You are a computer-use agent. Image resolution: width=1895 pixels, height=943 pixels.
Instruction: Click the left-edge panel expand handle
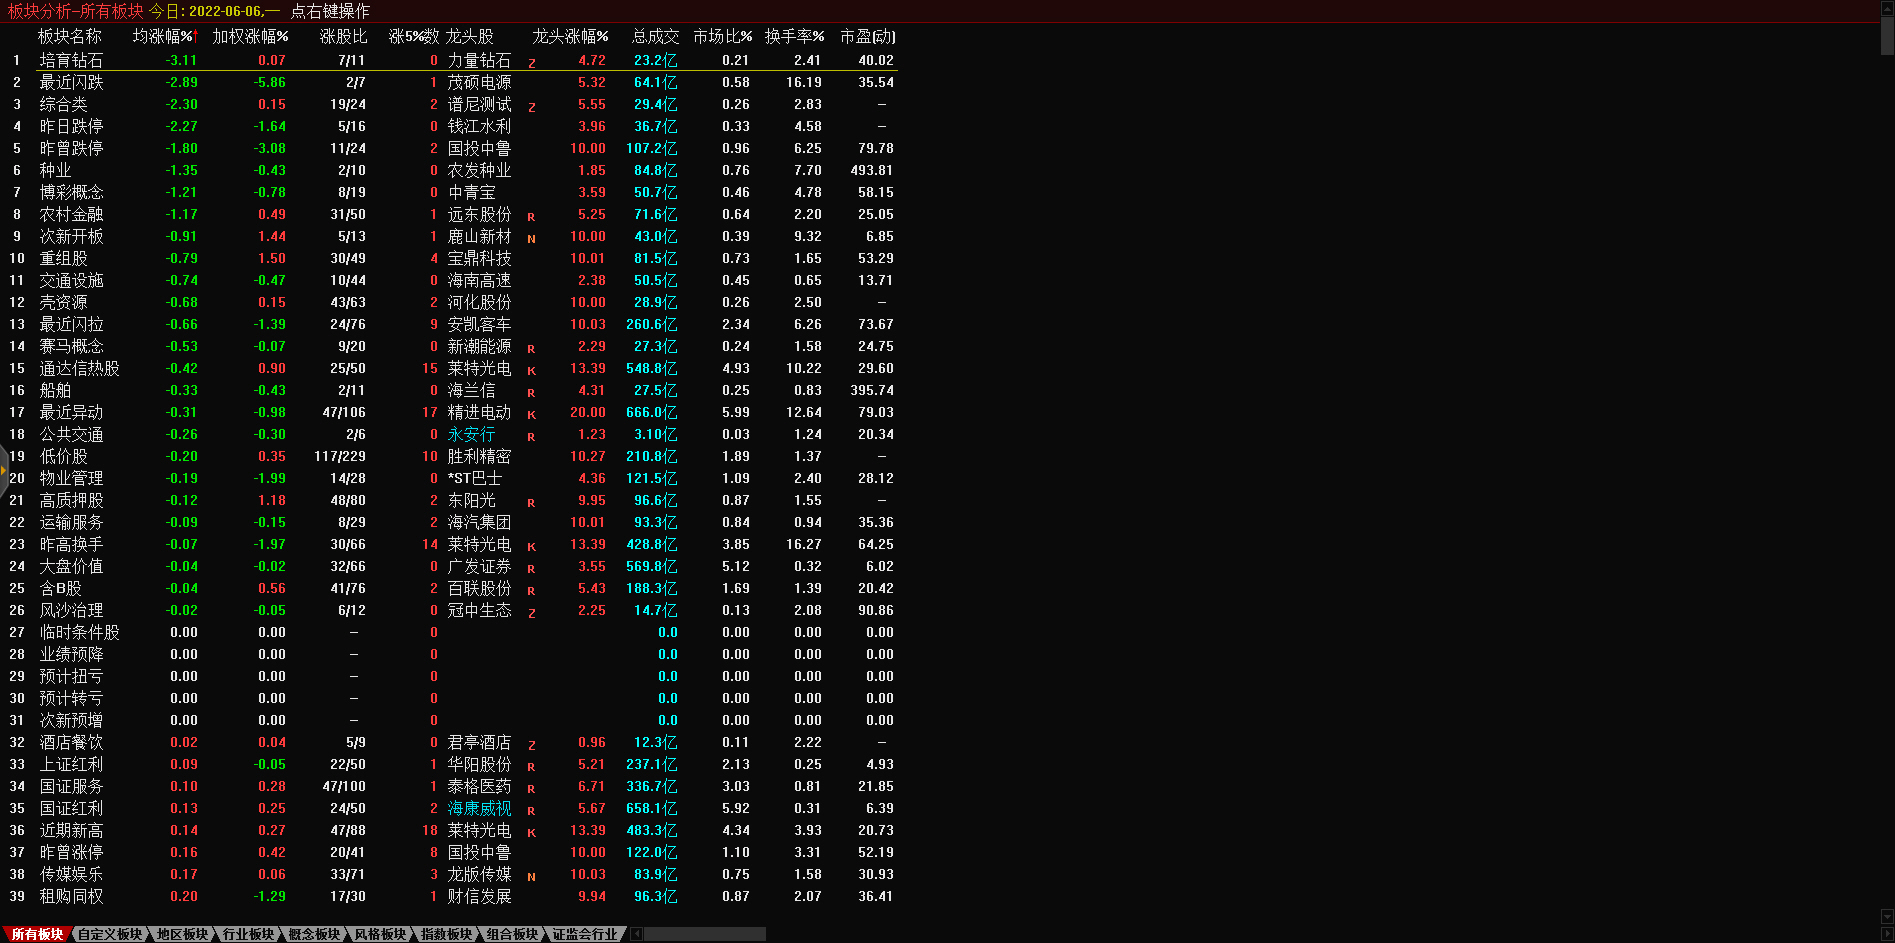(x=4, y=470)
